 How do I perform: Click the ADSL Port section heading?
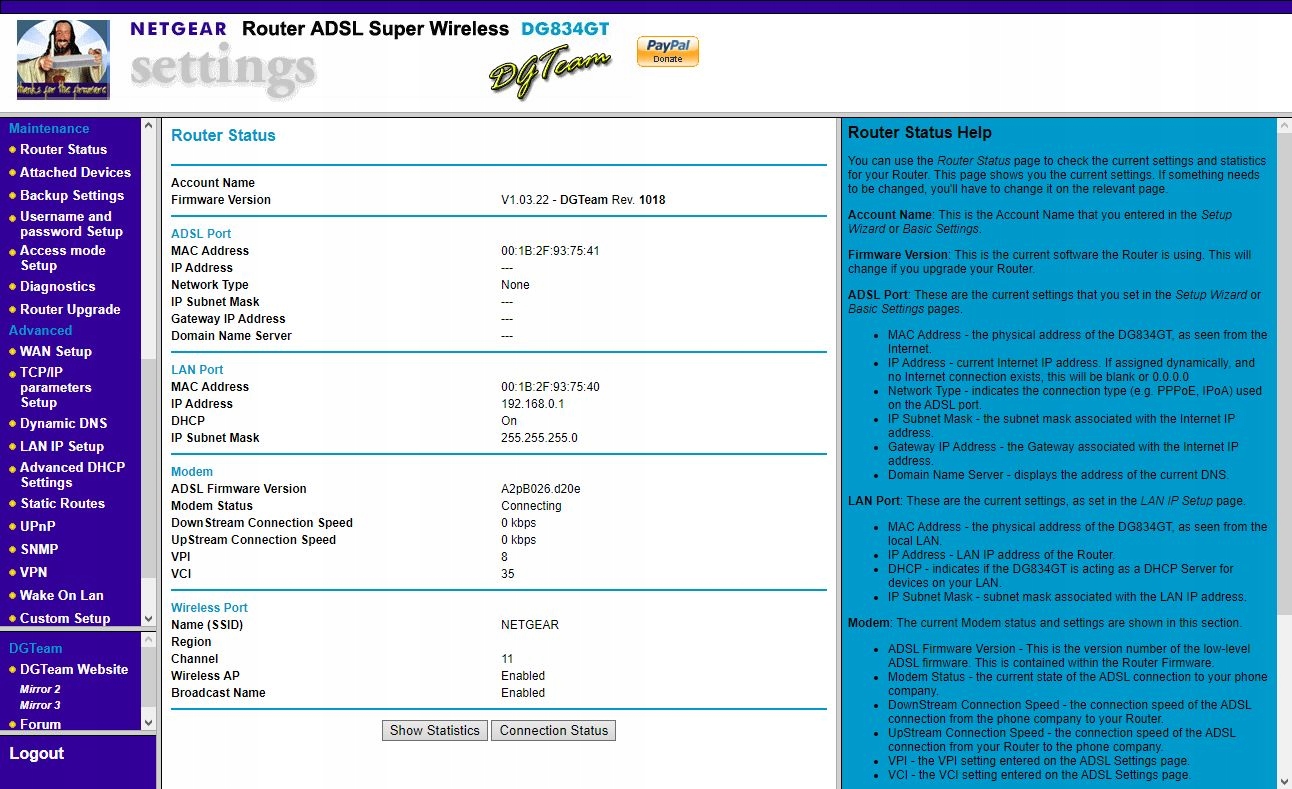(201, 234)
